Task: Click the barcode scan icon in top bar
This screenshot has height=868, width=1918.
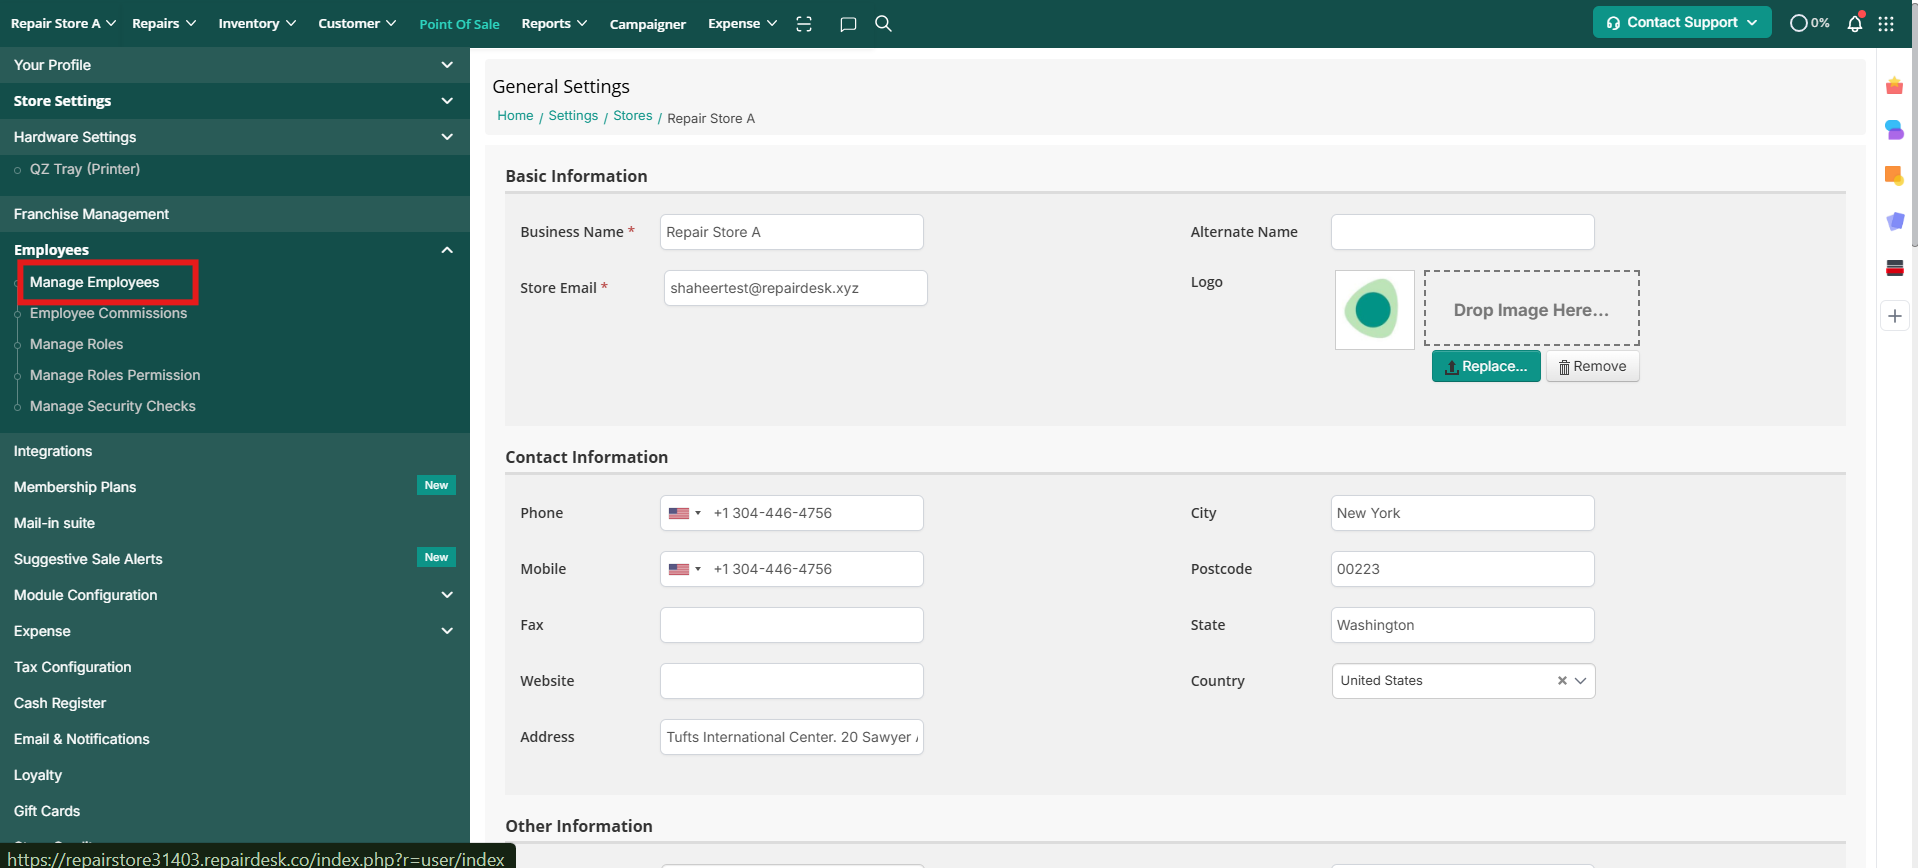Action: tap(804, 24)
